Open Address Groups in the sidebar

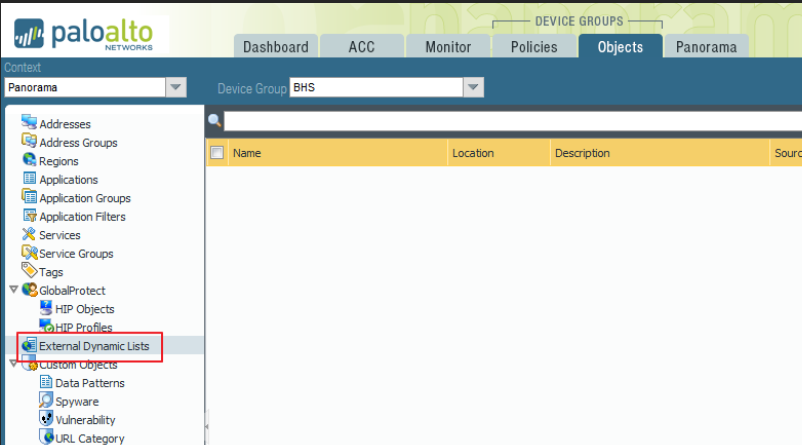pyautogui.click(x=78, y=143)
